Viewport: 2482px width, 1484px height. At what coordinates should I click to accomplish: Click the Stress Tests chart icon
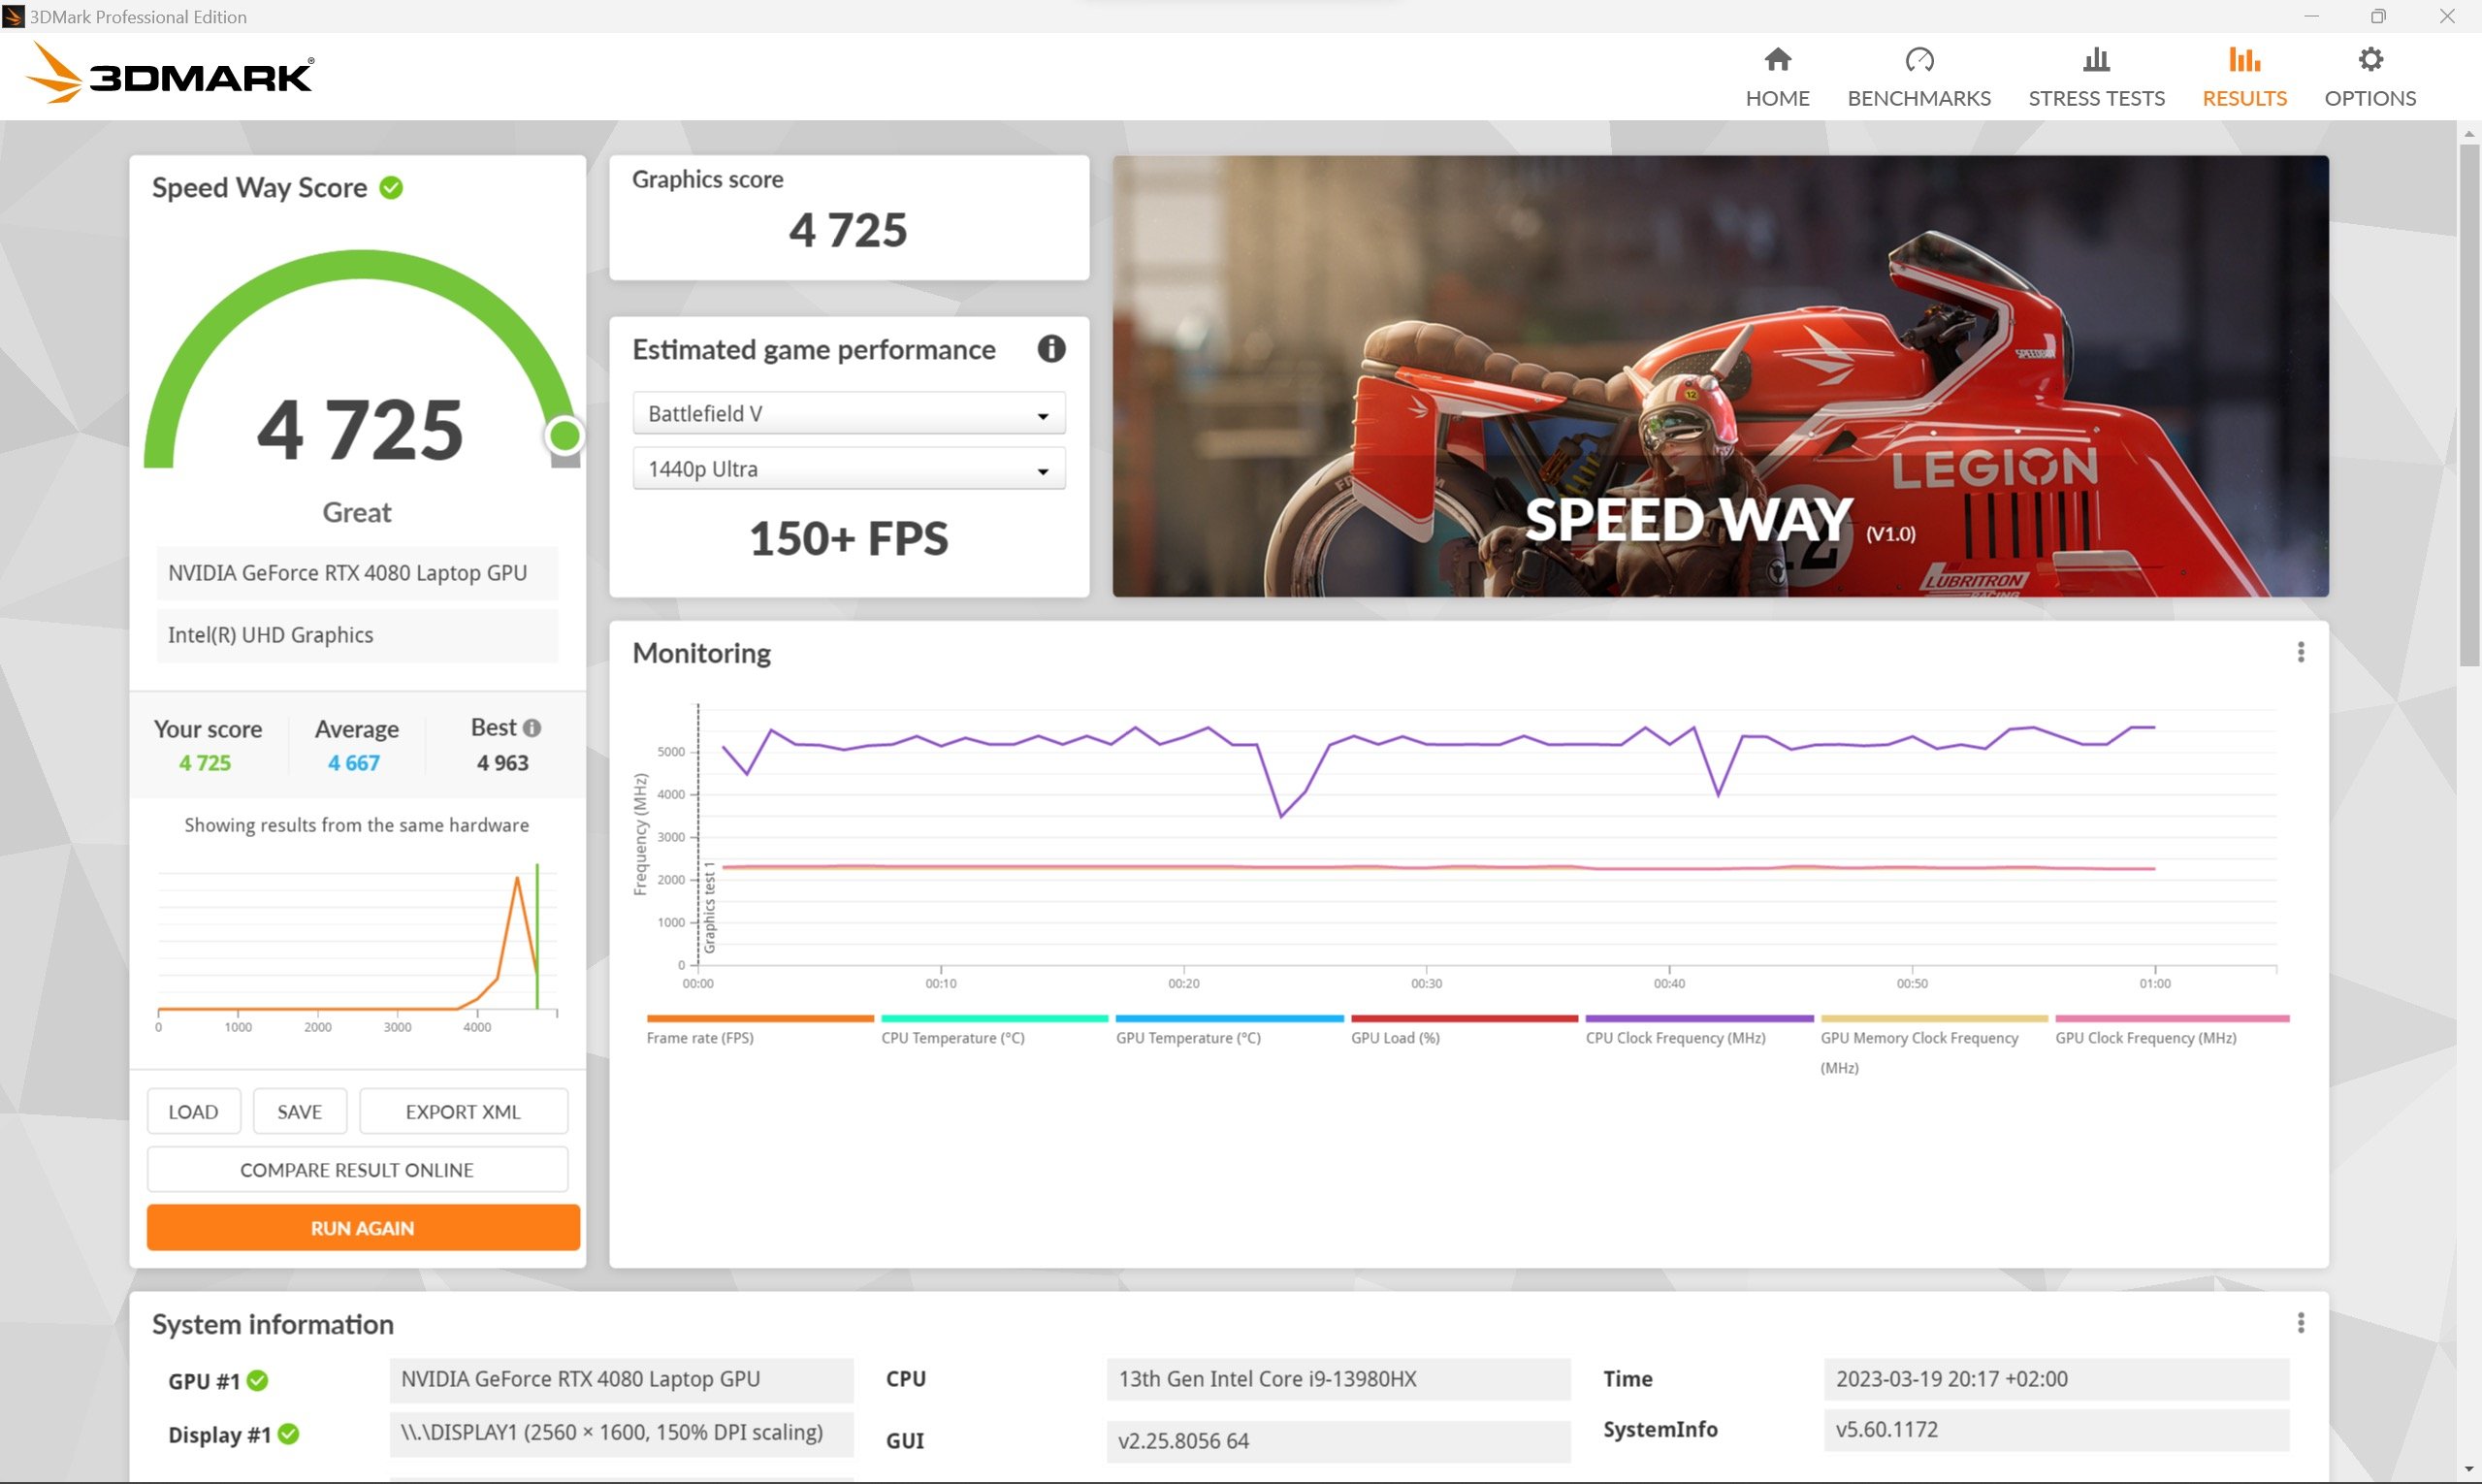pyautogui.click(x=2096, y=60)
